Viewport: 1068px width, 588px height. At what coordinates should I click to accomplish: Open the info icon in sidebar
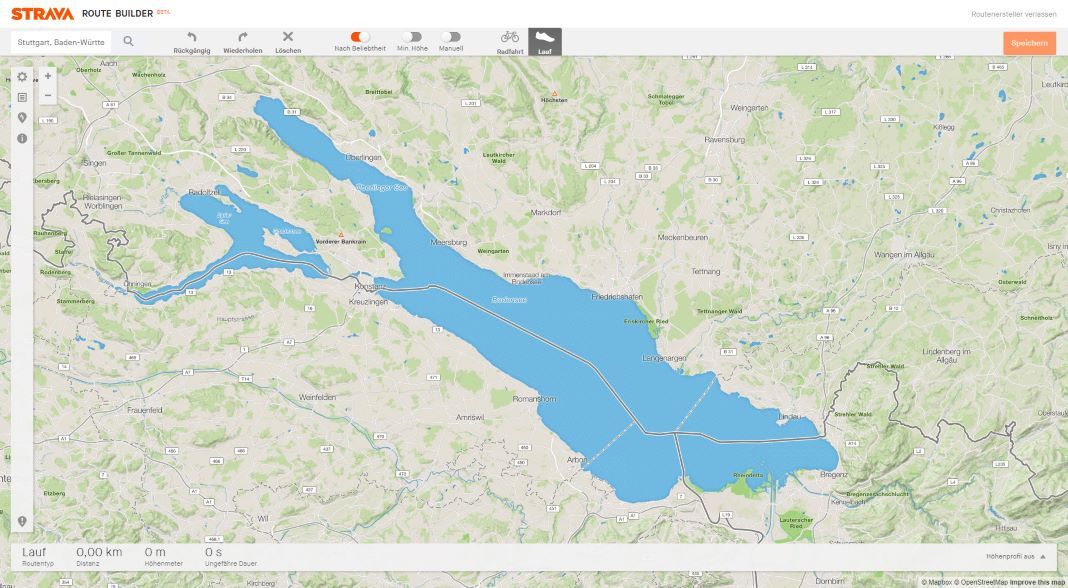(x=22, y=138)
